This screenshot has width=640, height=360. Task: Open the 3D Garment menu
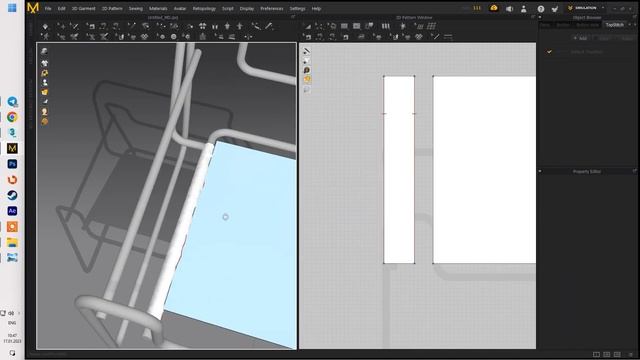coord(84,9)
